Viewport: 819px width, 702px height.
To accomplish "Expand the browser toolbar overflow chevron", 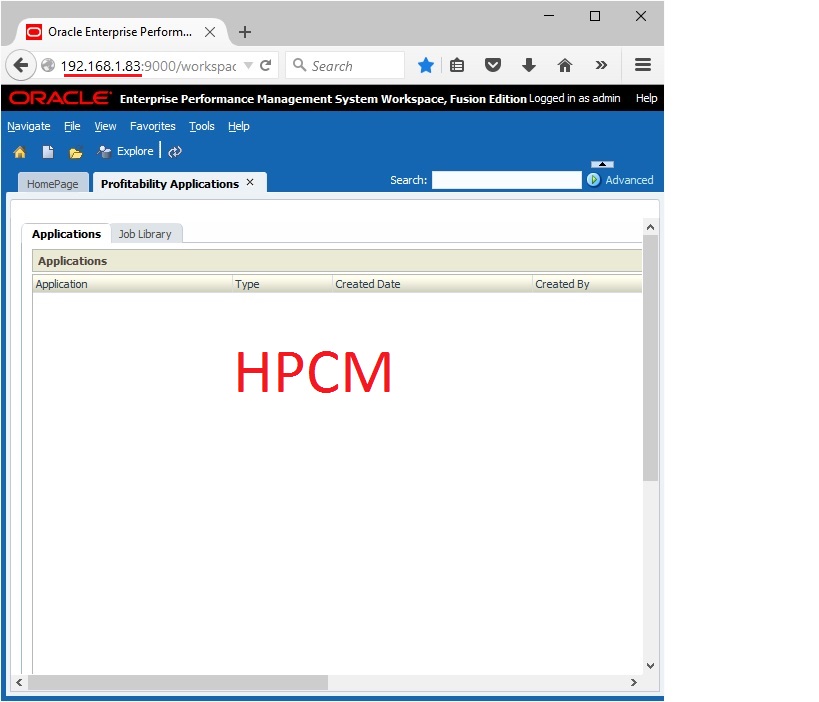I will 601,65.
